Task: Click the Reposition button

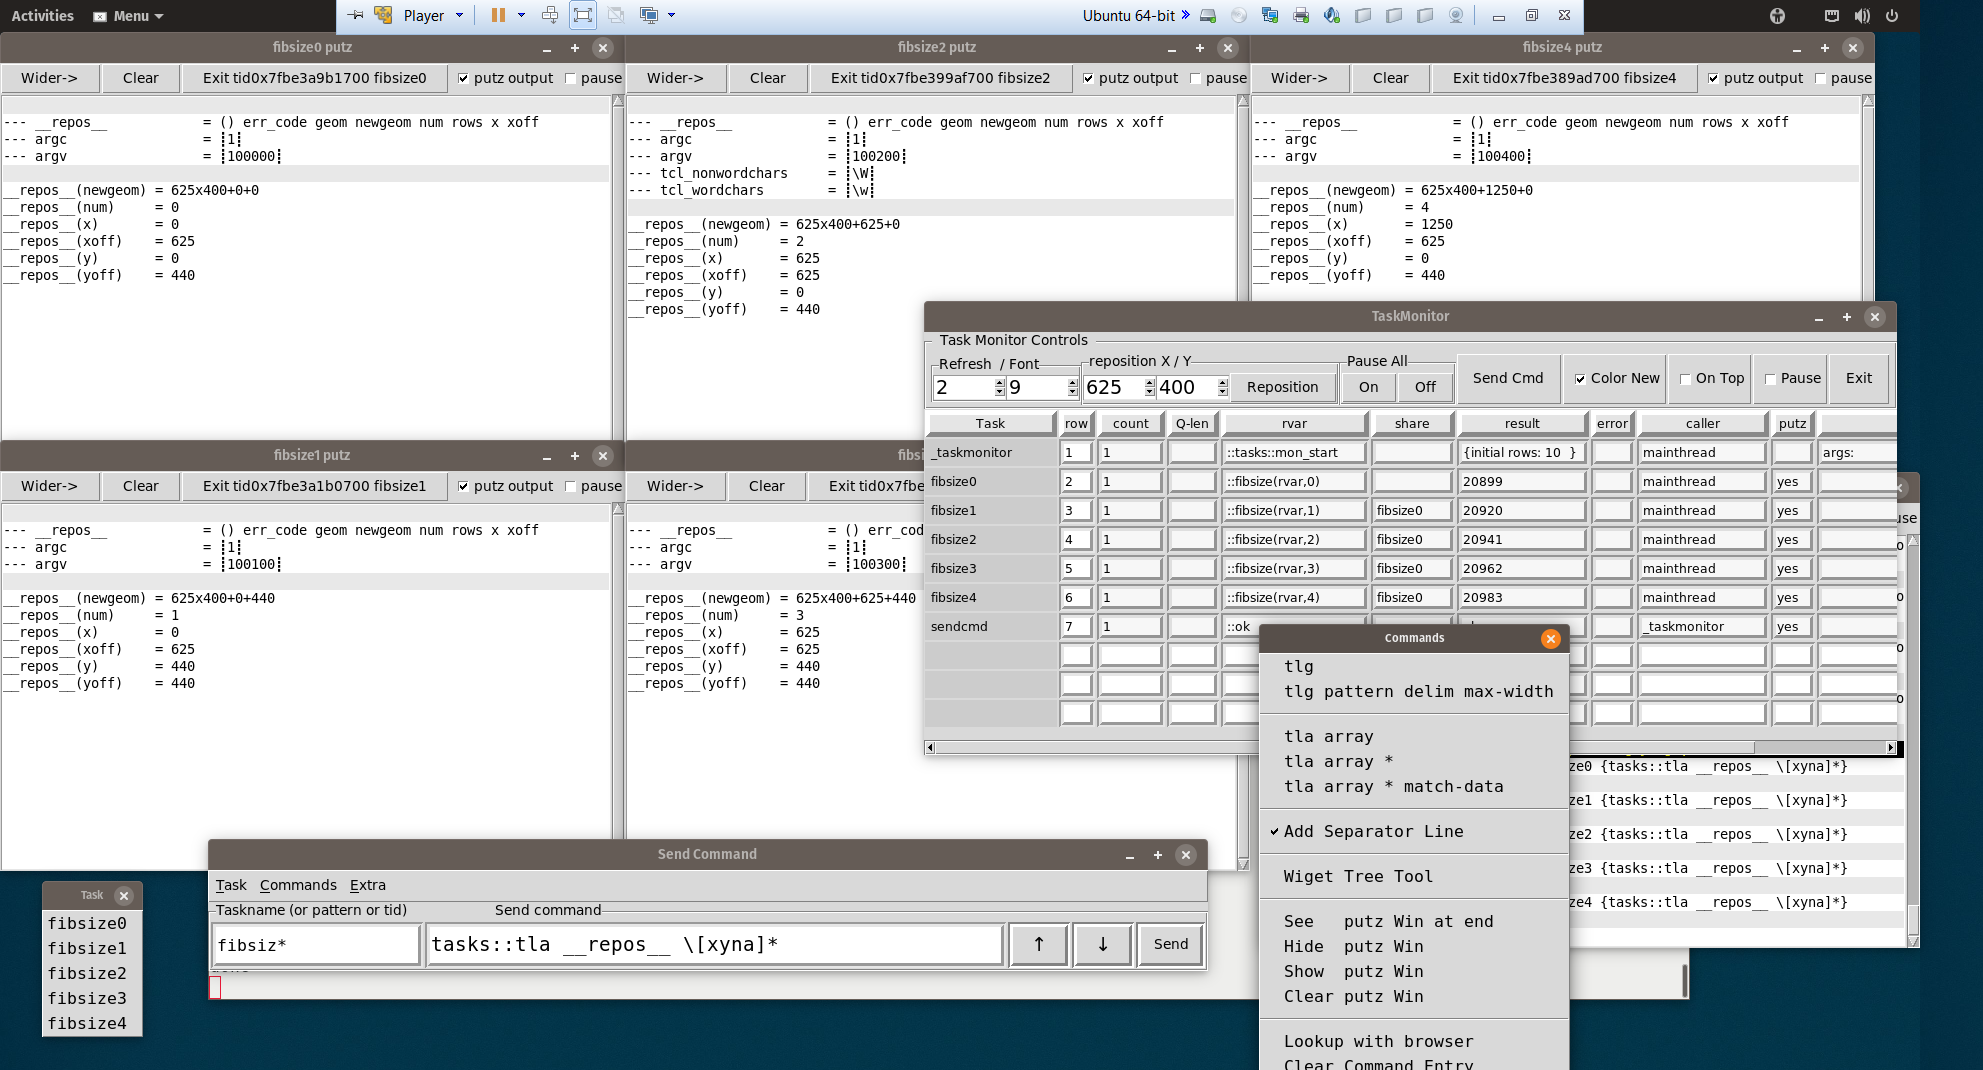Action: (1282, 387)
